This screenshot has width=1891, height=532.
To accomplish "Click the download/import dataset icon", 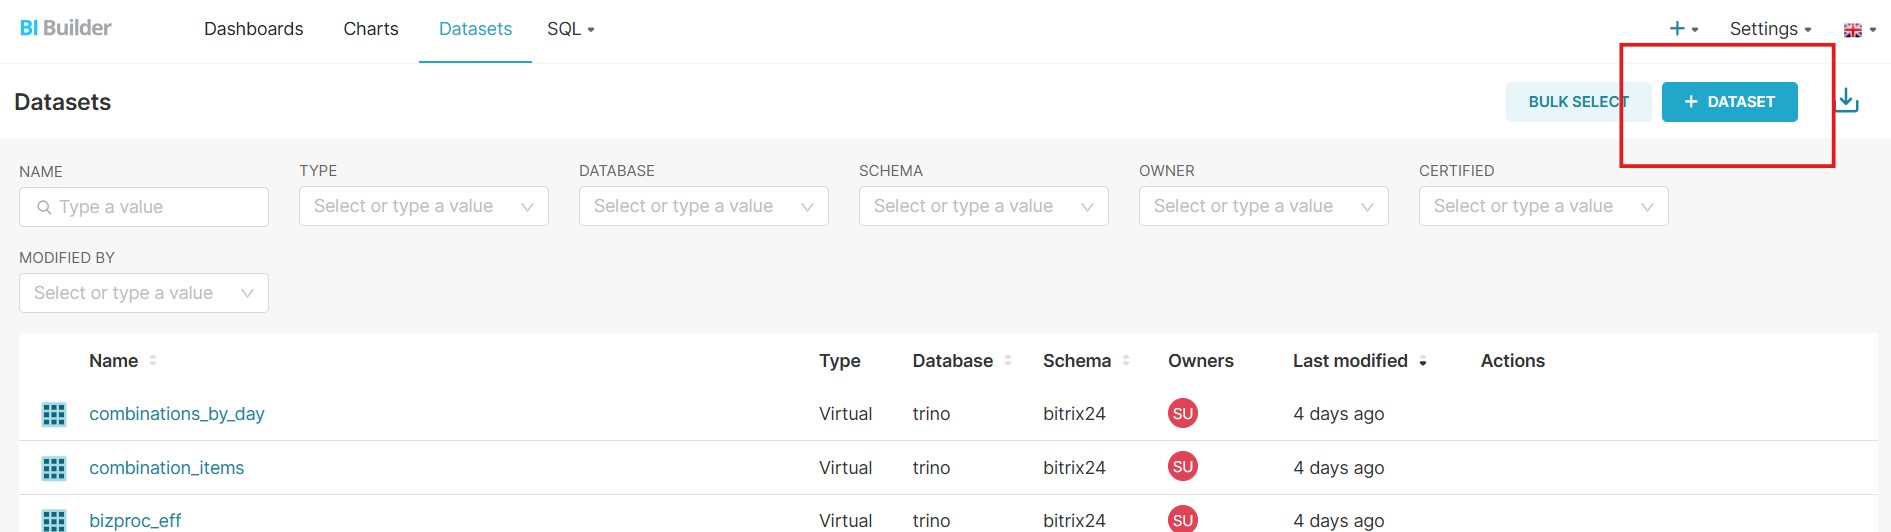I will (x=1847, y=101).
